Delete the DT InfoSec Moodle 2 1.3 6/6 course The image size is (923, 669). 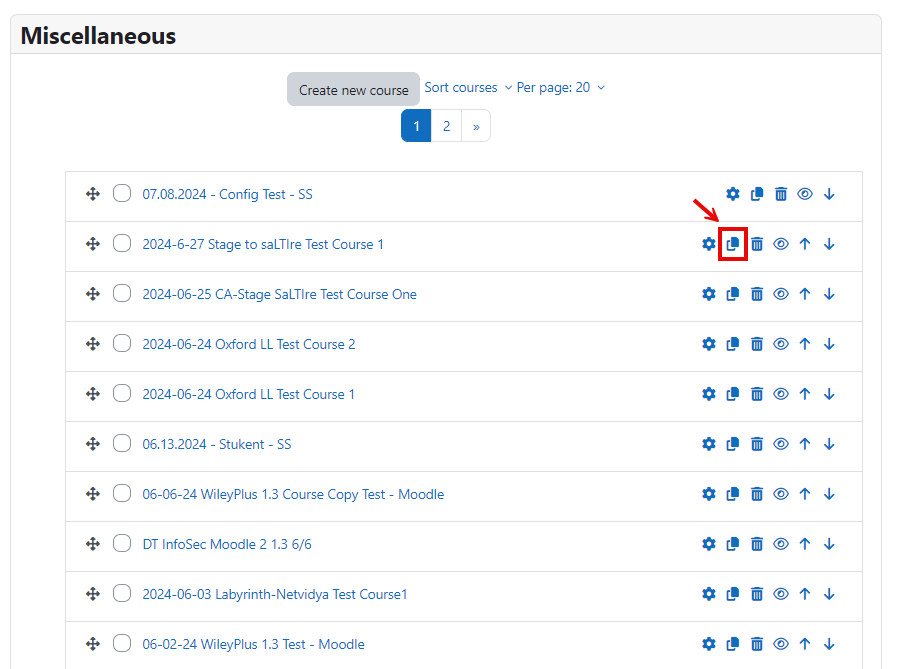[756, 544]
